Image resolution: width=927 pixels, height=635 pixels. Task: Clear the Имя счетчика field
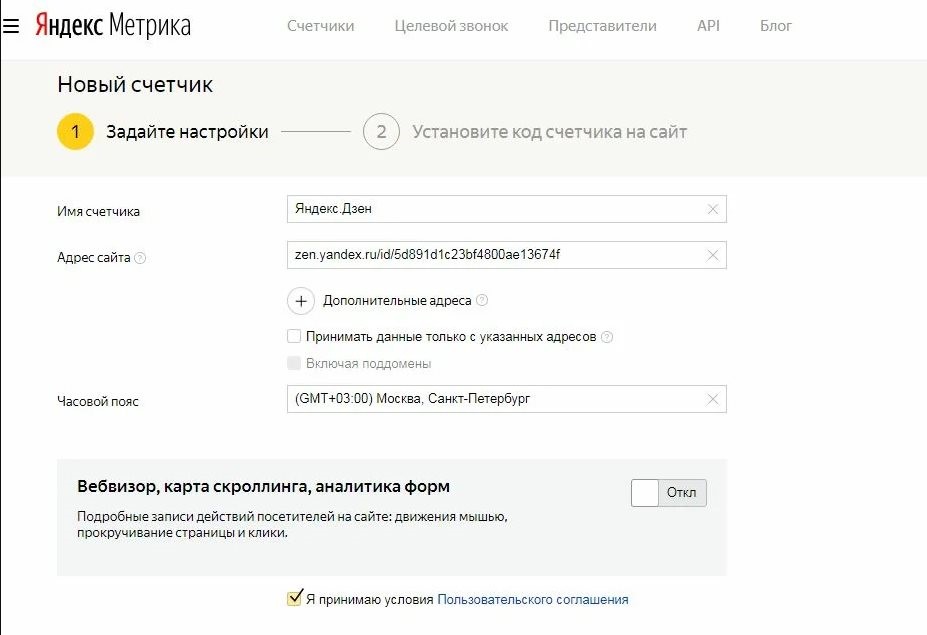tap(712, 209)
